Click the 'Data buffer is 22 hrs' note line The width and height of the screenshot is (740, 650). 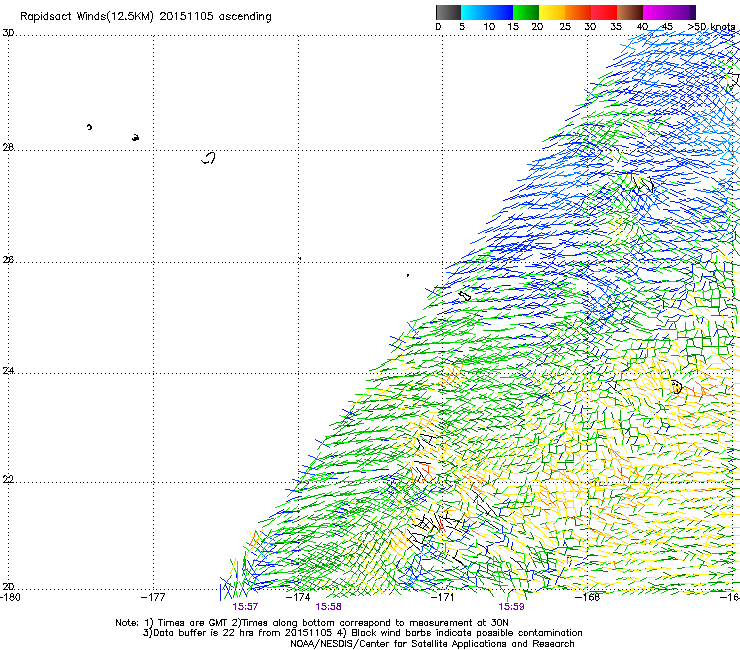click(x=362, y=633)
